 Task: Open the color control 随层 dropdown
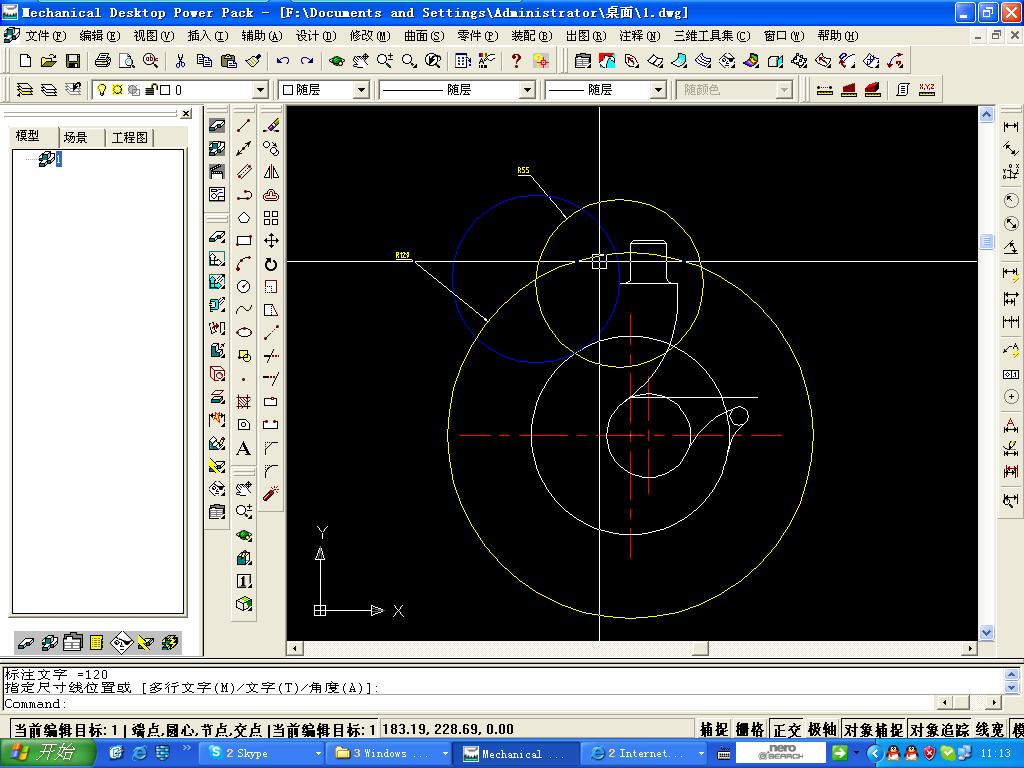pos(361,90)
